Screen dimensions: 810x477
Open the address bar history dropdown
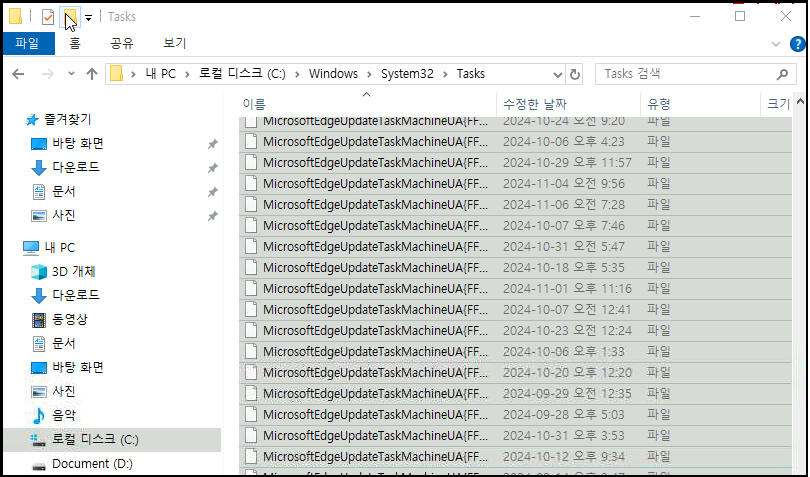point(557,75)
